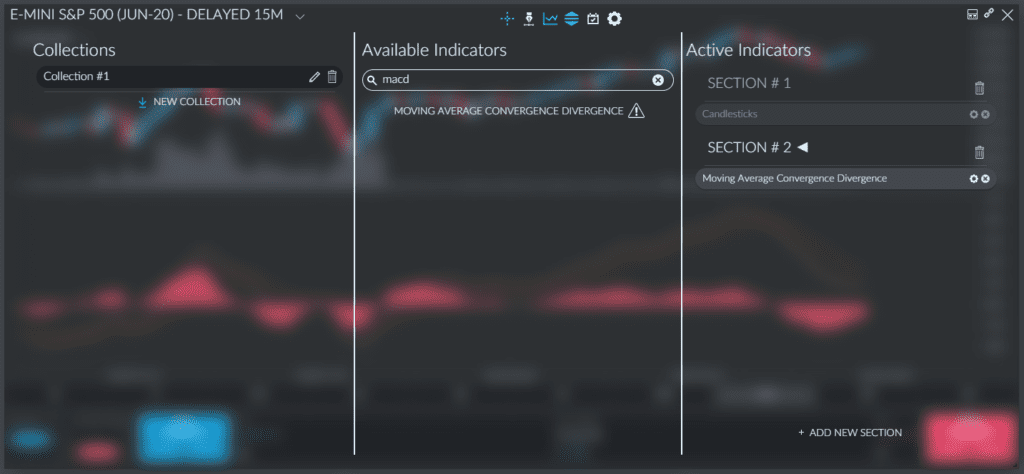Select SECTION # 2 heading
The width and height of the screenshot is (1024, 474).
point(749,148)
